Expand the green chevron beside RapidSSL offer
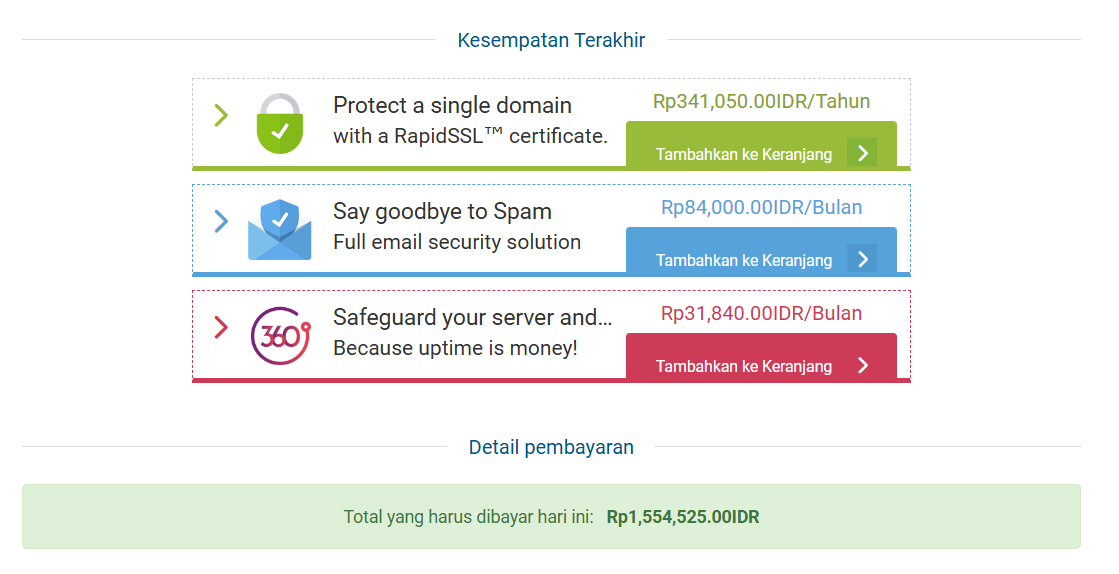Viewport: 1119px width, 574px height. coord(221,115)
